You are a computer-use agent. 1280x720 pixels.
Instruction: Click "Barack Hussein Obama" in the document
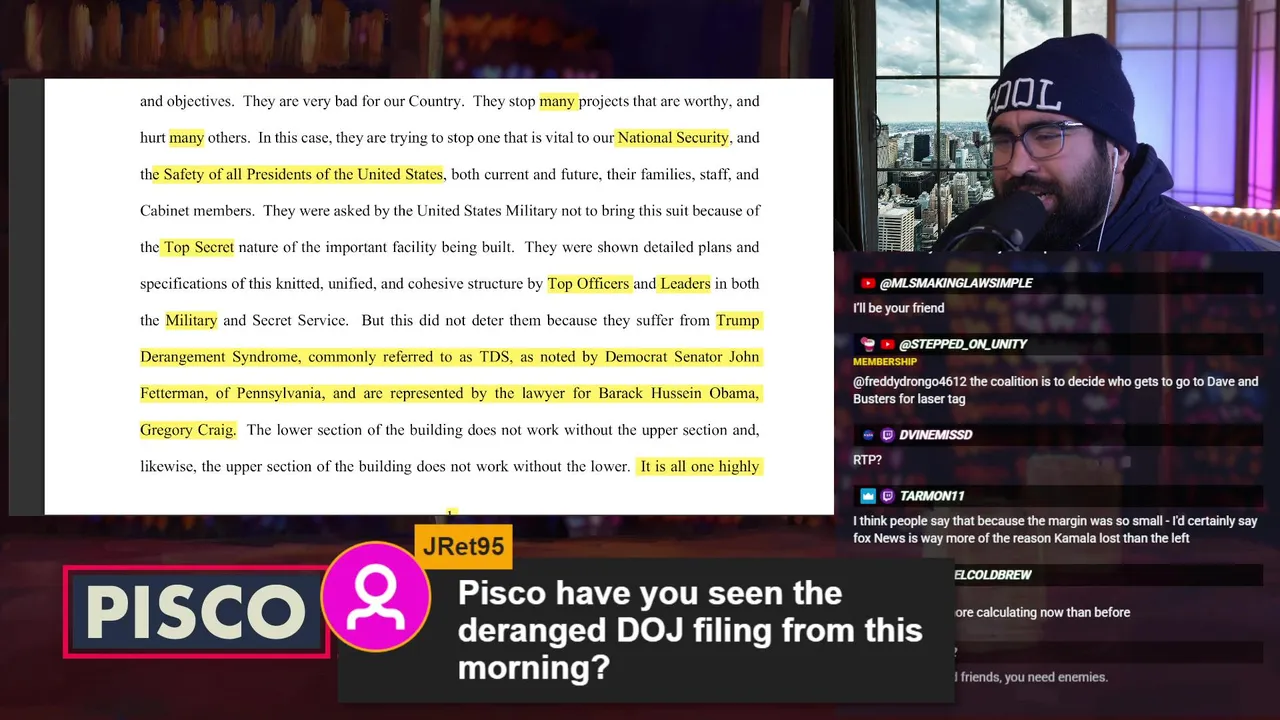coord(677,393)
